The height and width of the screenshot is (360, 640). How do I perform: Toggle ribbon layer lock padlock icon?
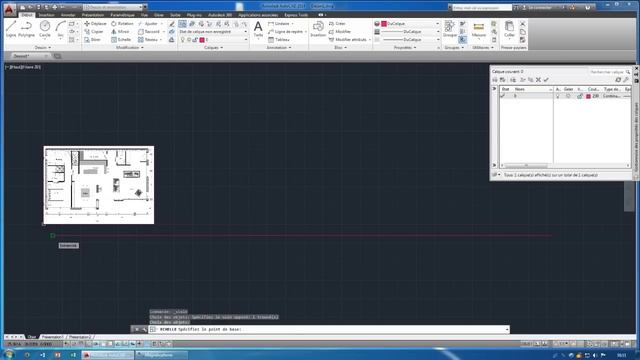[x=195, y=40]
